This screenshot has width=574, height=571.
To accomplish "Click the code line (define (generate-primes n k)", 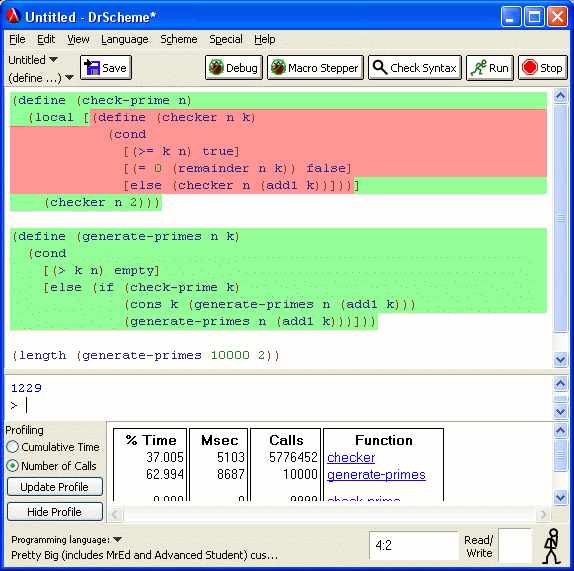I will click(126, 236).
